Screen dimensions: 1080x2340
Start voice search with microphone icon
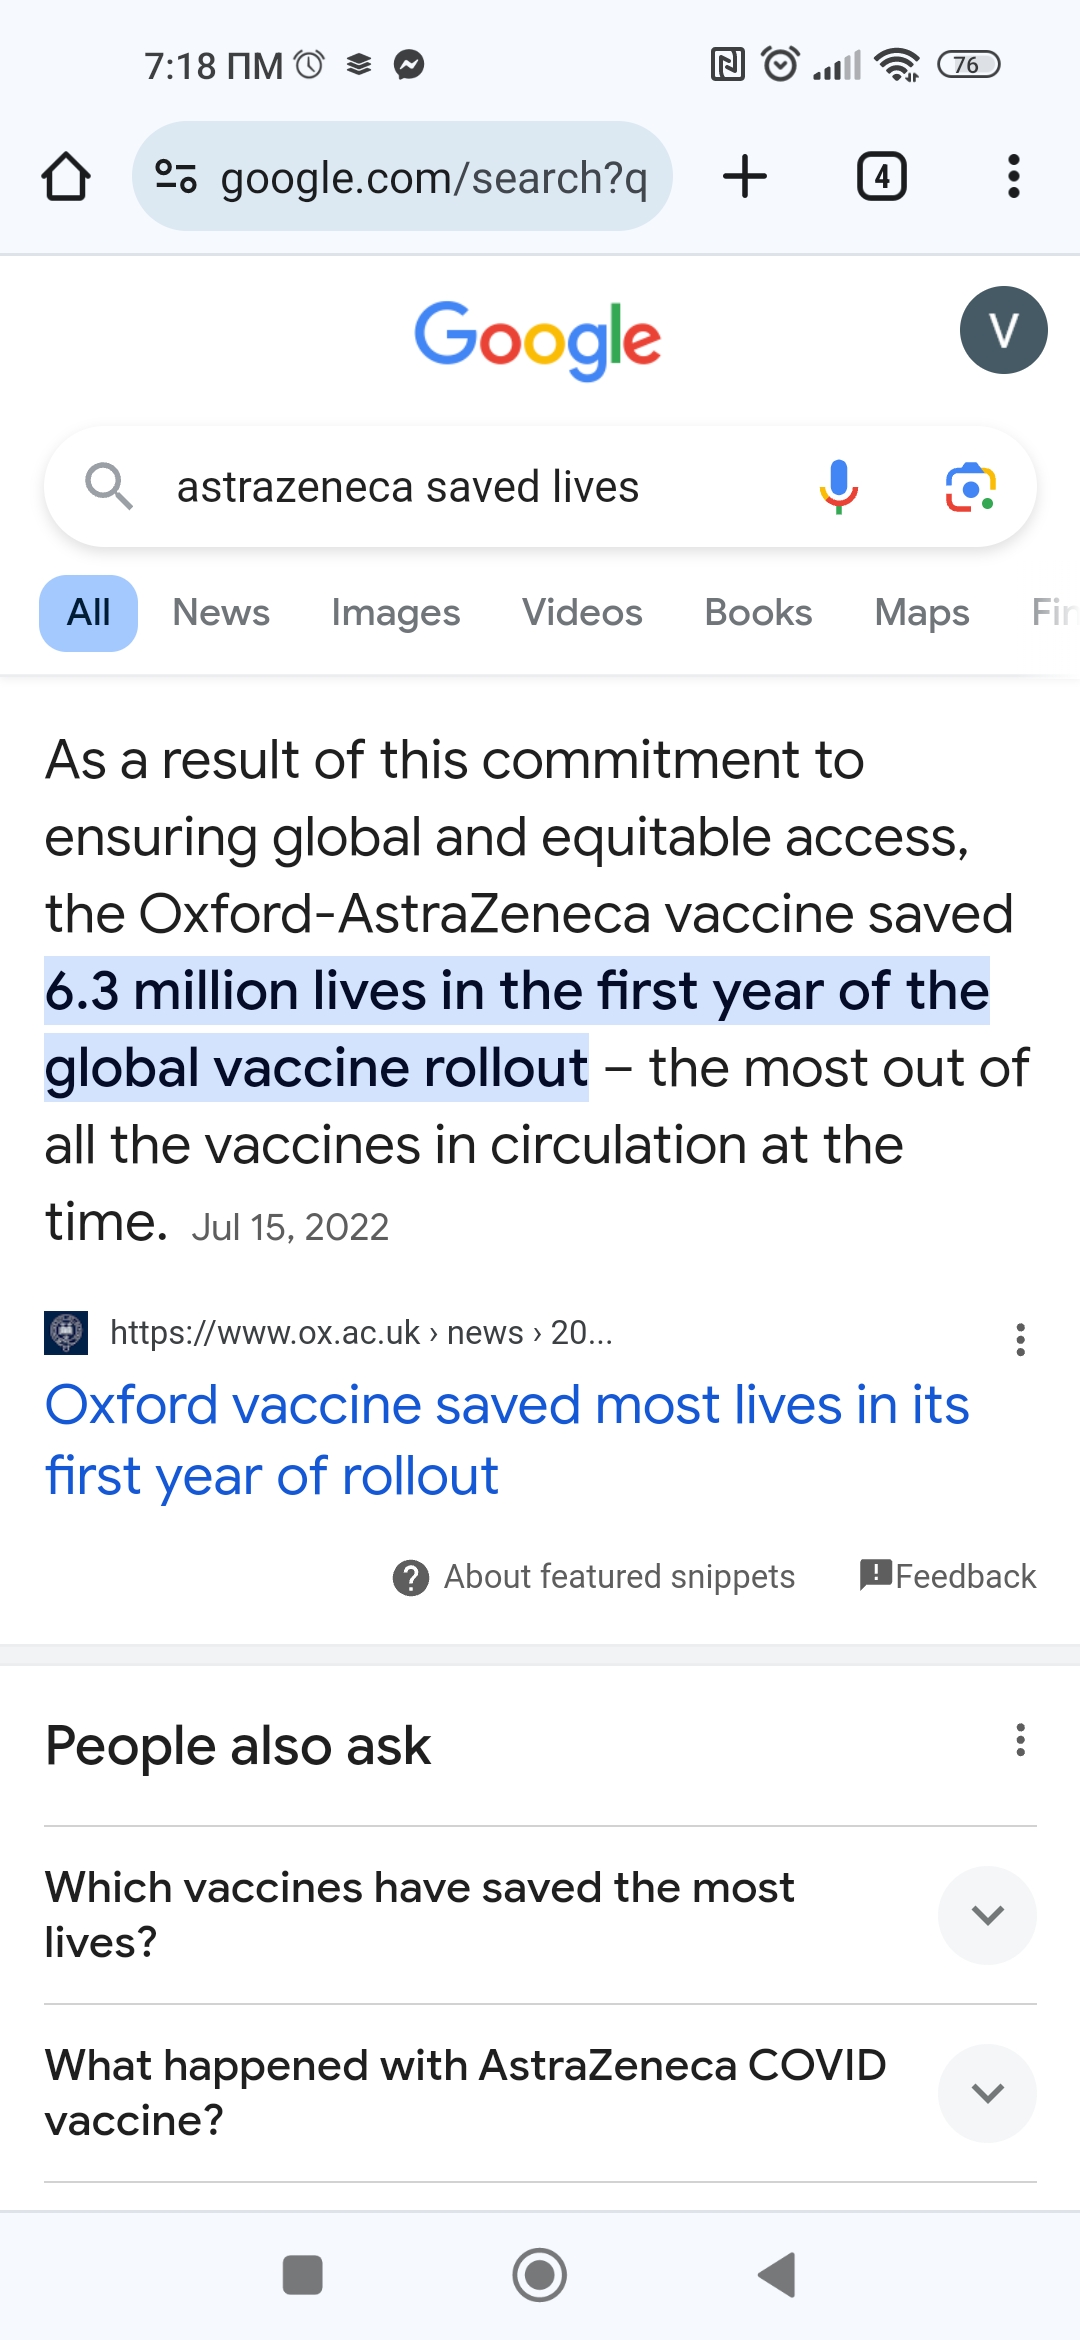(x=838, y=487)
